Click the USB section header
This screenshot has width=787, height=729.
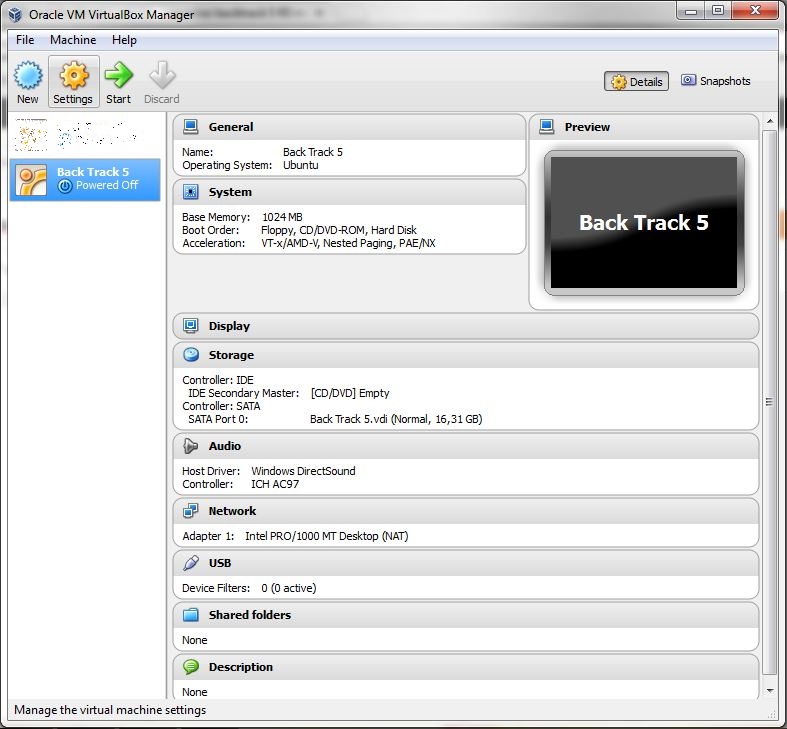coord(466,563)
